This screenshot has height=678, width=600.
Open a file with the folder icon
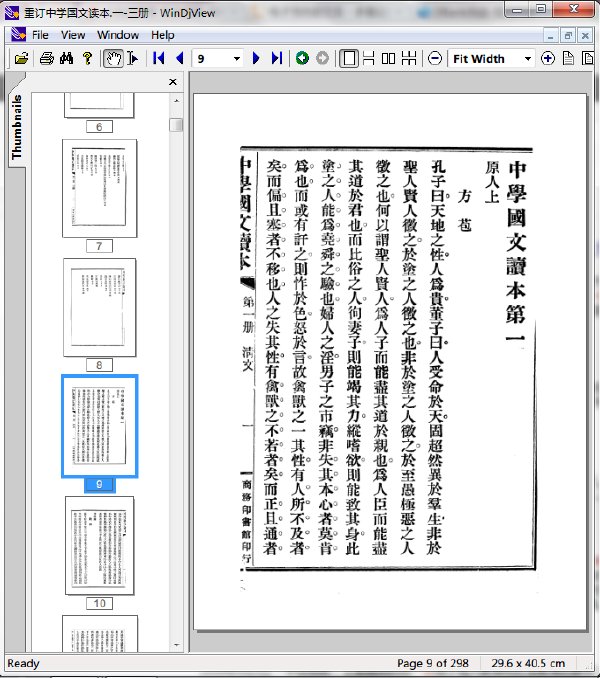21,58
